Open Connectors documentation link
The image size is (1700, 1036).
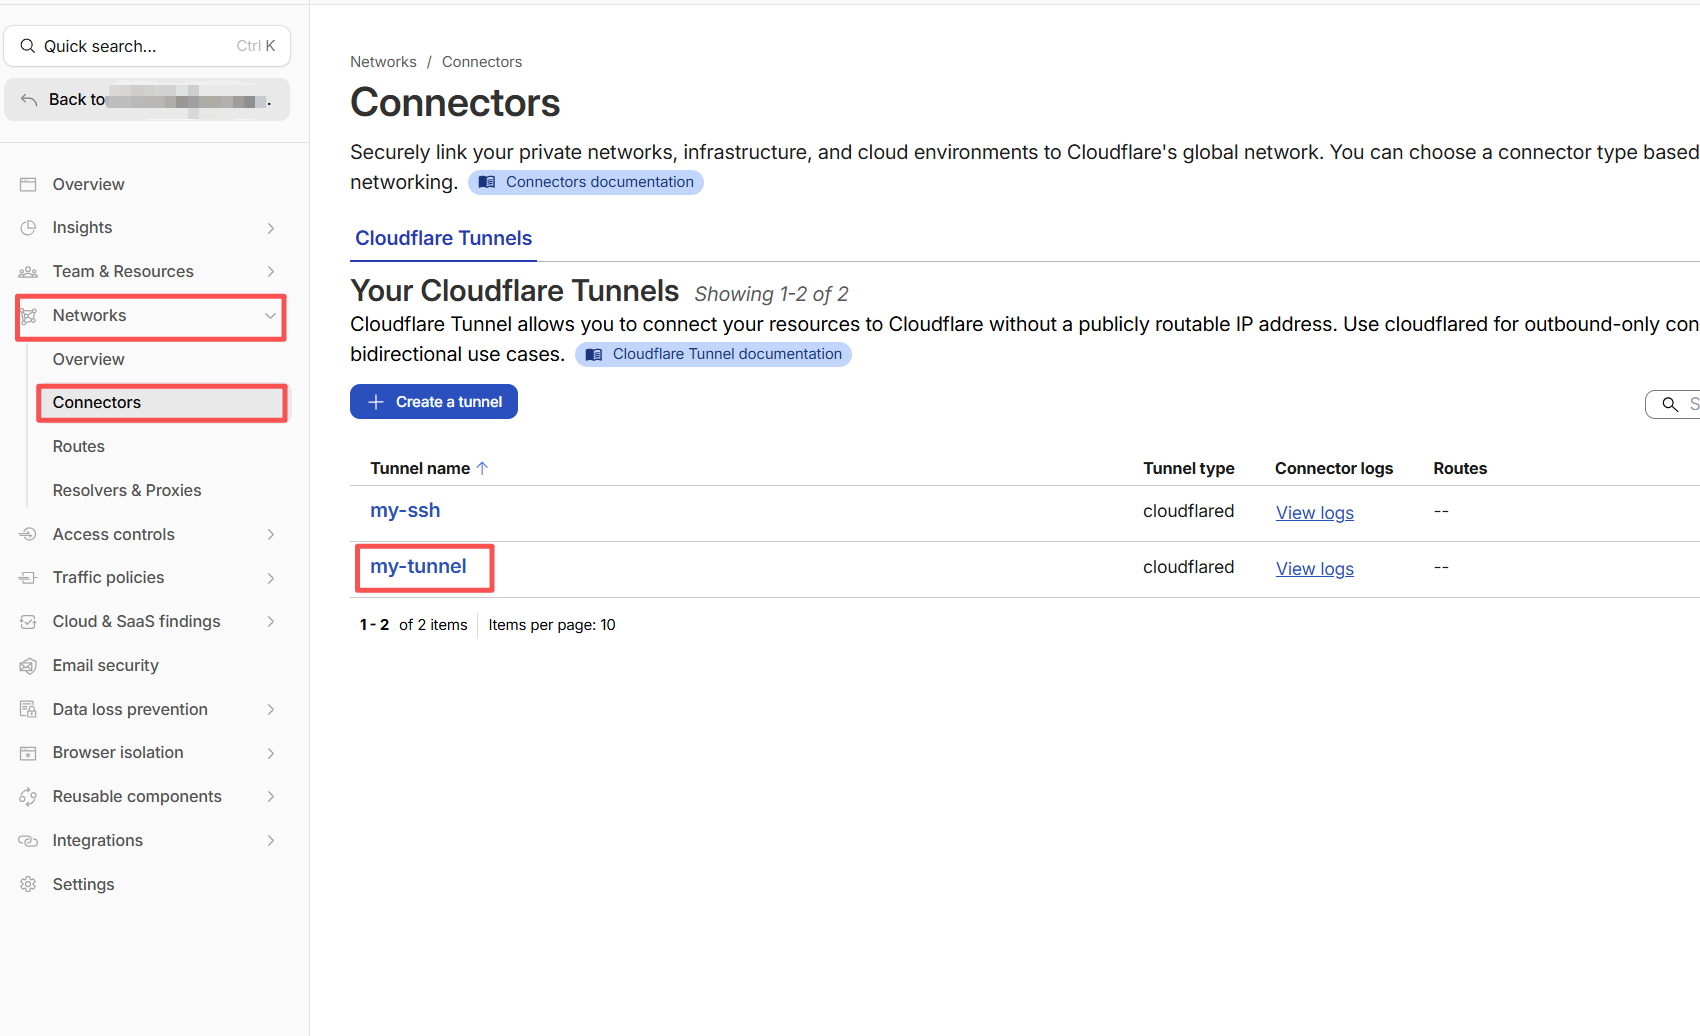[x=586, y=182]
